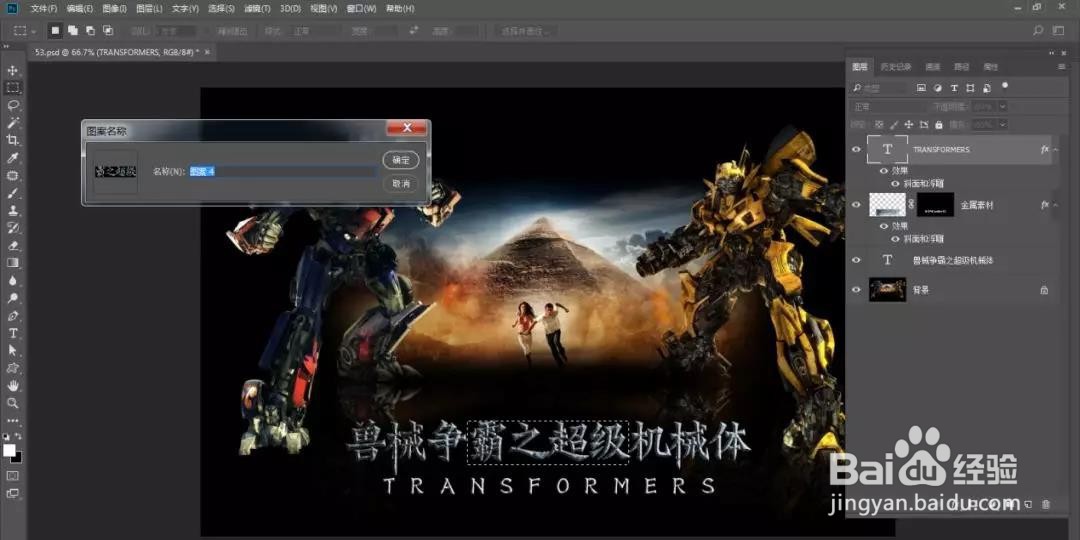
Task: Select the Healing Brush tool
Action: pyautogui.click(x=12, y=176)
